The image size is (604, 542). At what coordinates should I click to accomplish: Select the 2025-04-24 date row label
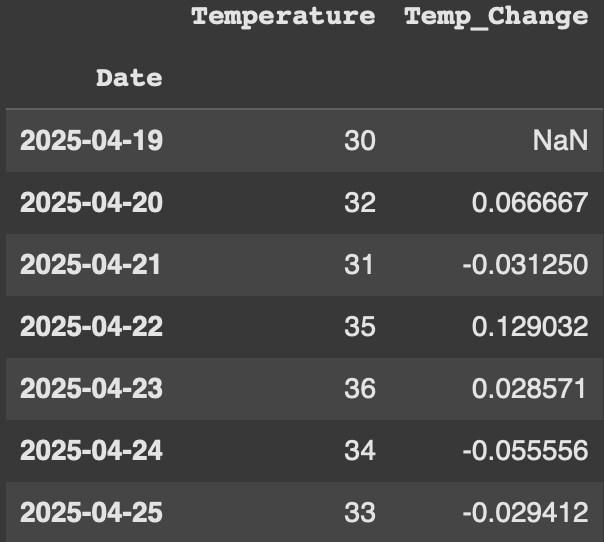coord(91,450)
